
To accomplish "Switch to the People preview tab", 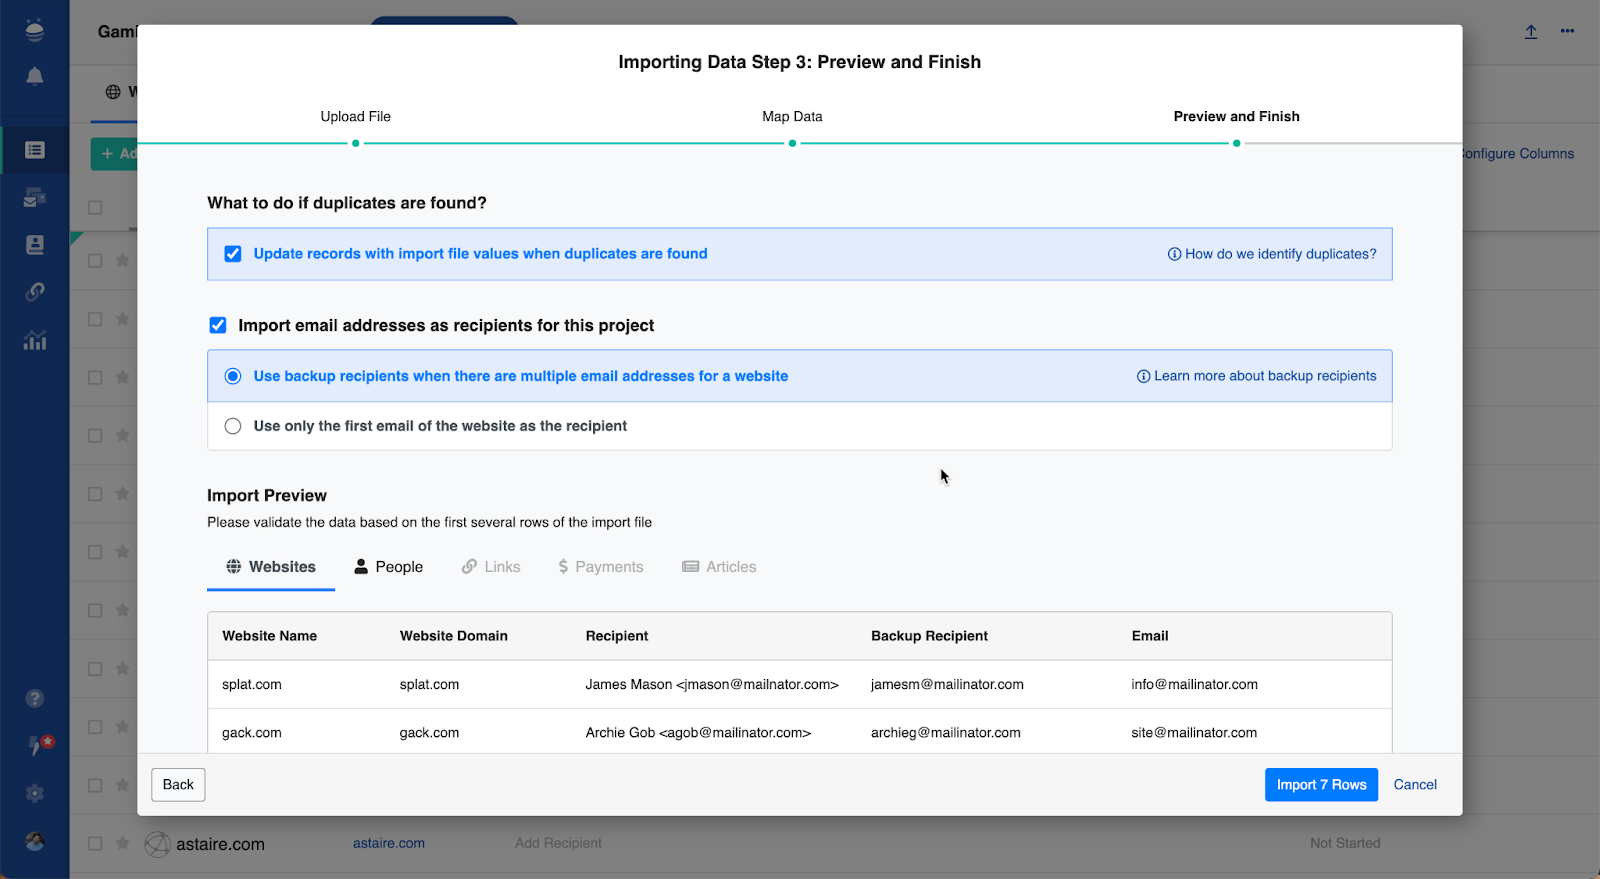I will pos(388,567).
